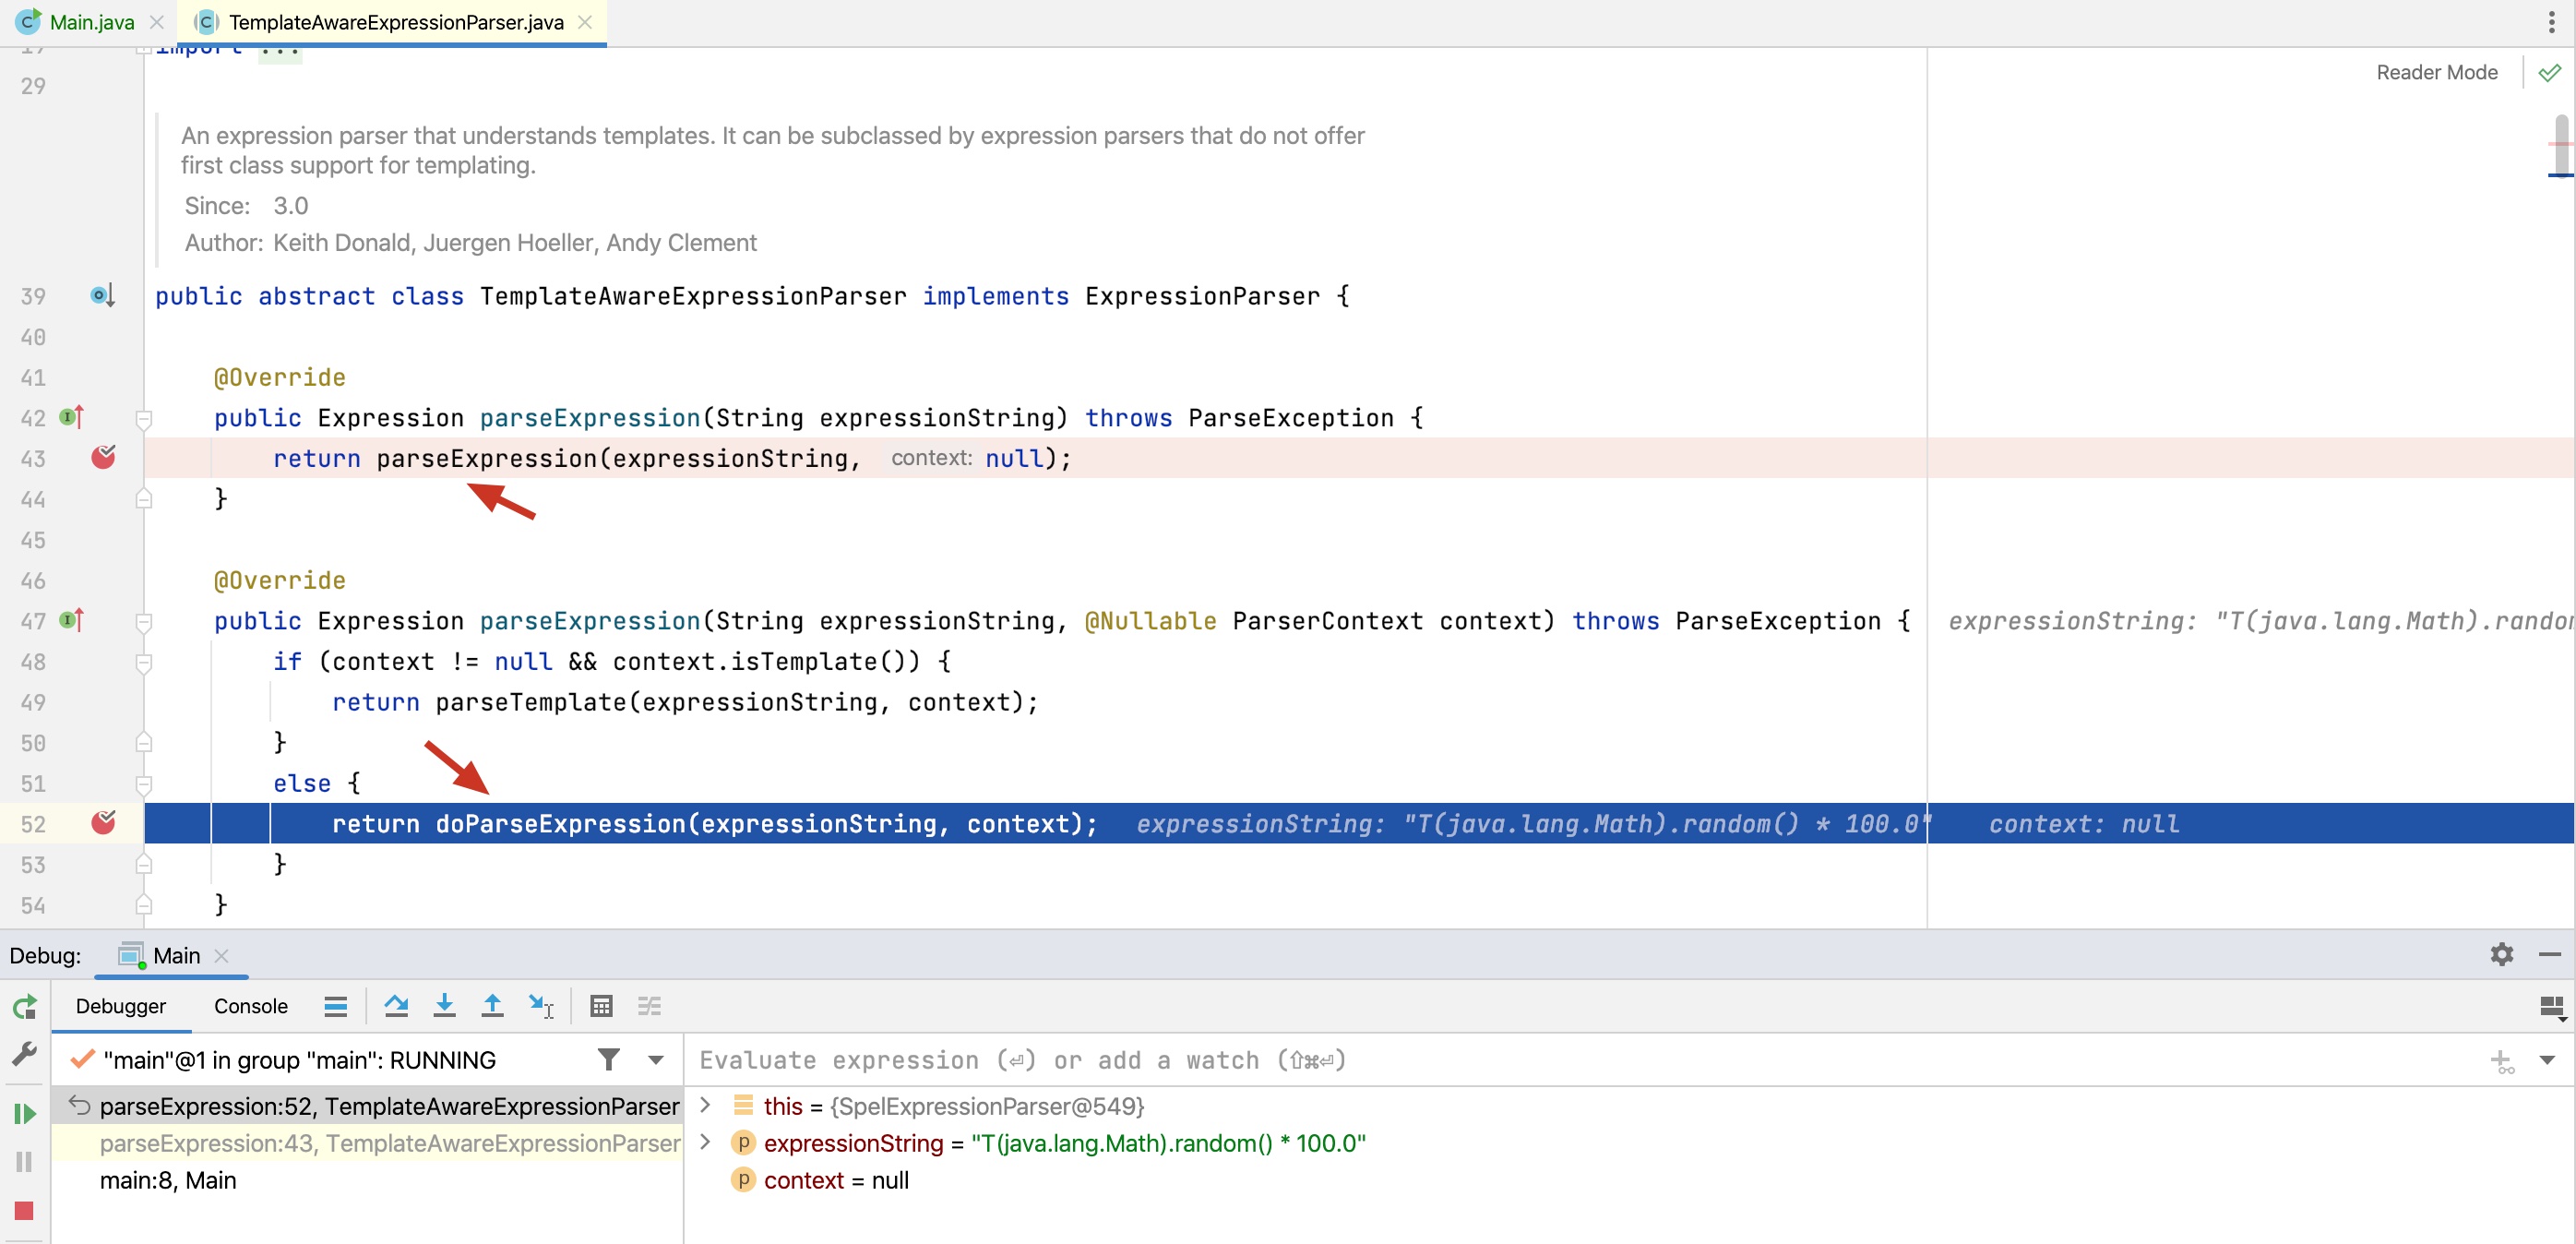Toggle the breakpoint on line 52

coord(103,822)
